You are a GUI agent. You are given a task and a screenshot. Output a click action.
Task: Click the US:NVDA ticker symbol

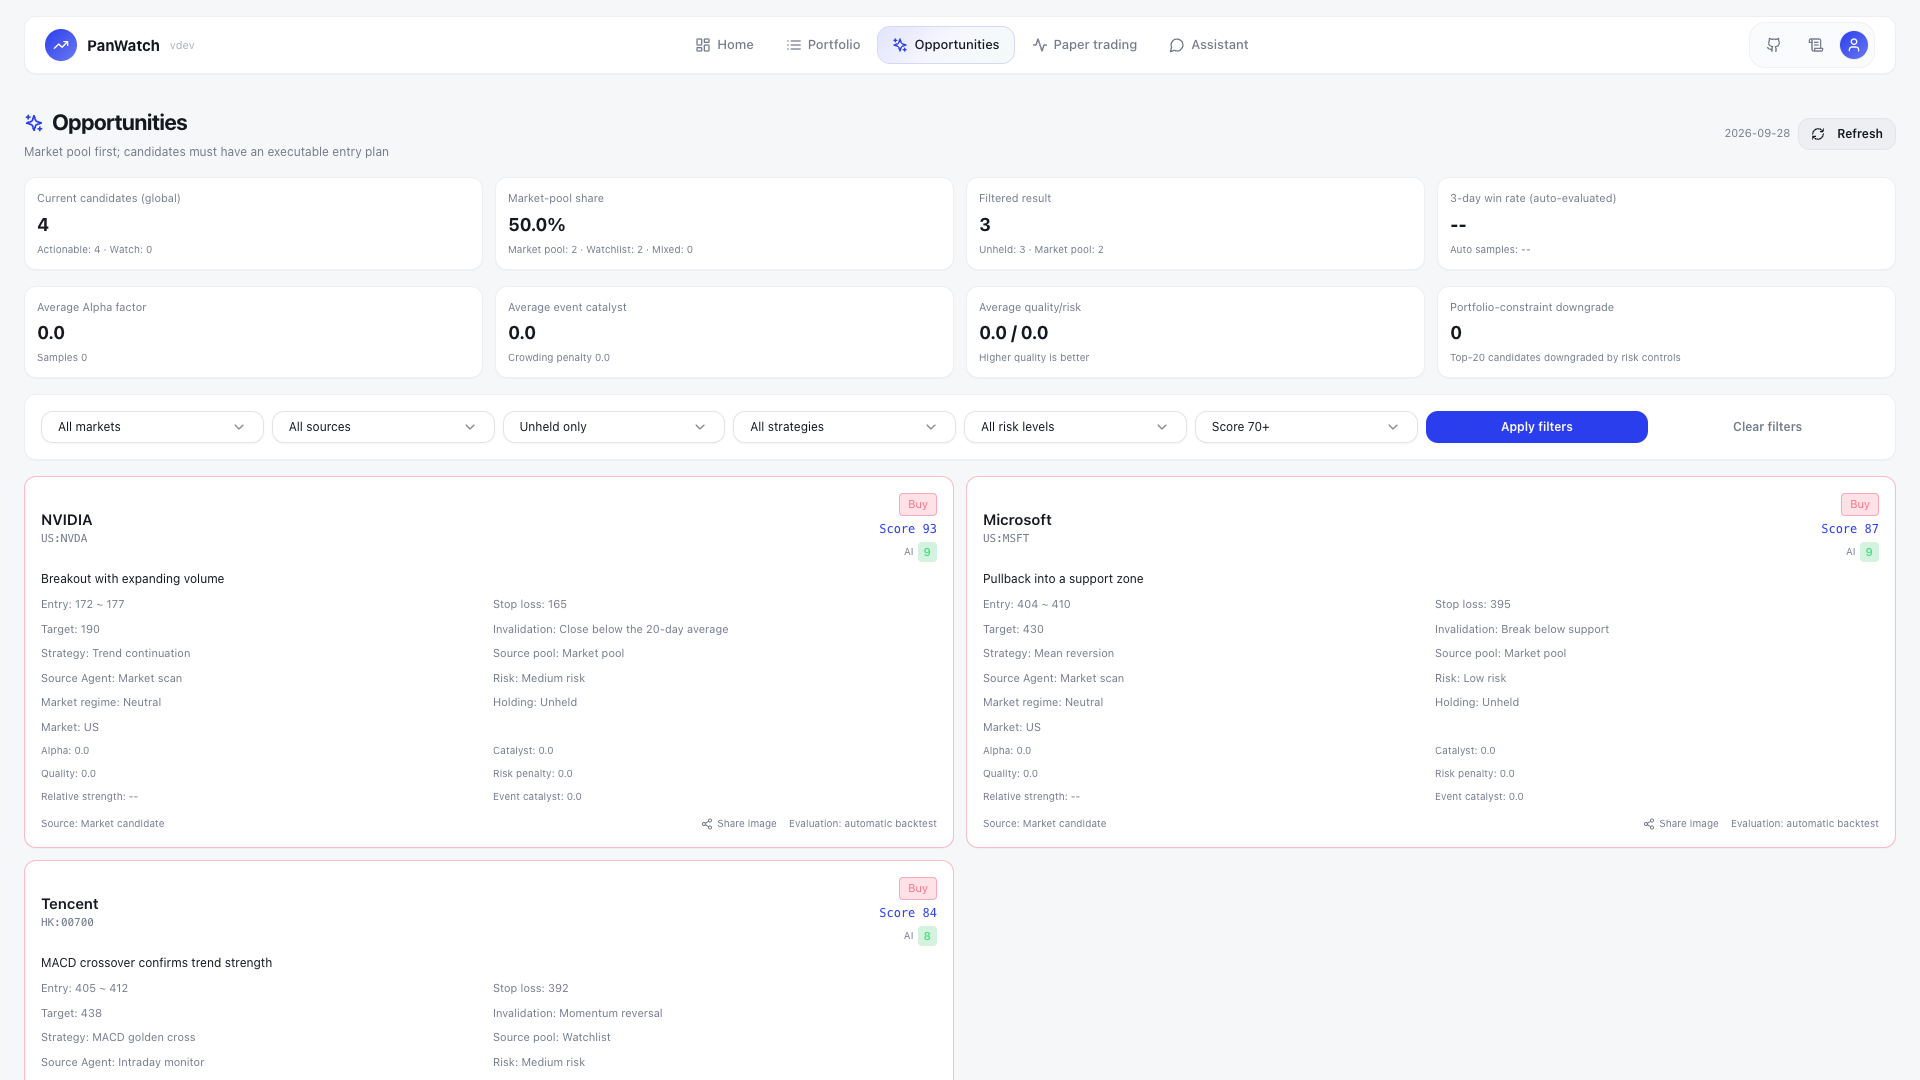point(64,539)
